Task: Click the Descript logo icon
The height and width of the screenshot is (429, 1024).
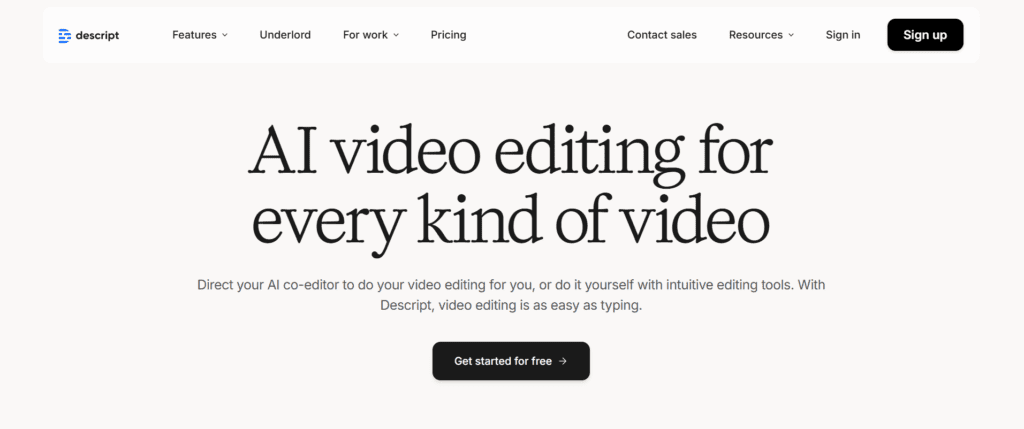Action: pyautogui.click(x=65, y=35)
